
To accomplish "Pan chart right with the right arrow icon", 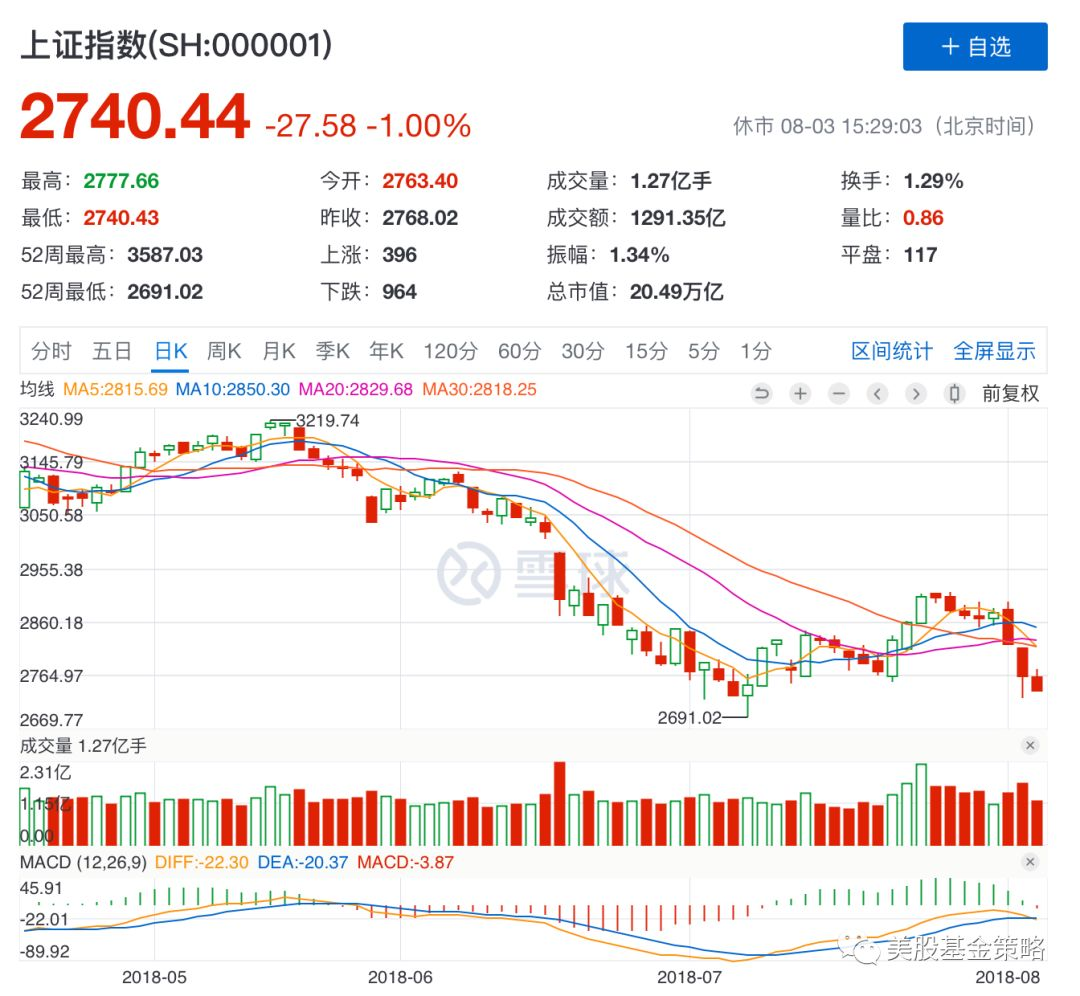I will pyautogui.click(x=916, y=394).
